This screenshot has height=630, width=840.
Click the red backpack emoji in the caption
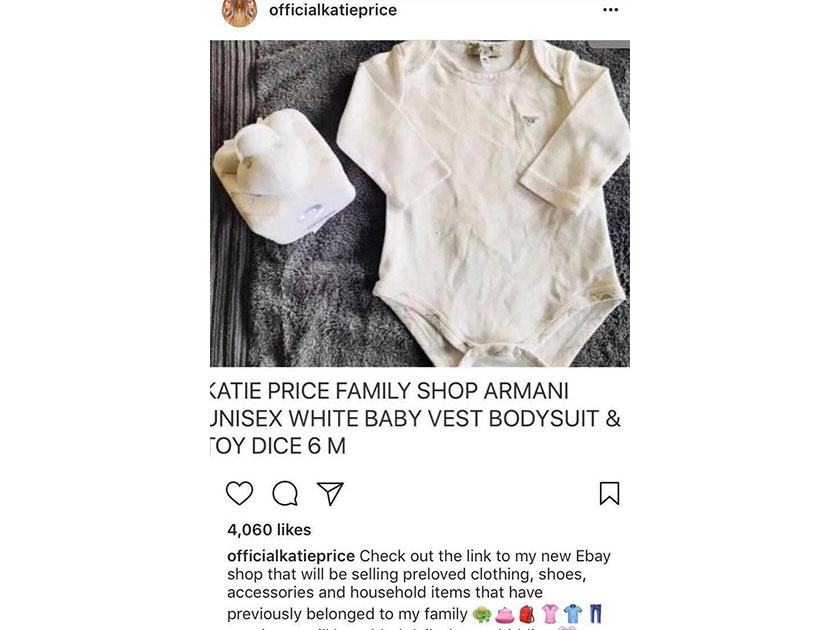point(527,614)
